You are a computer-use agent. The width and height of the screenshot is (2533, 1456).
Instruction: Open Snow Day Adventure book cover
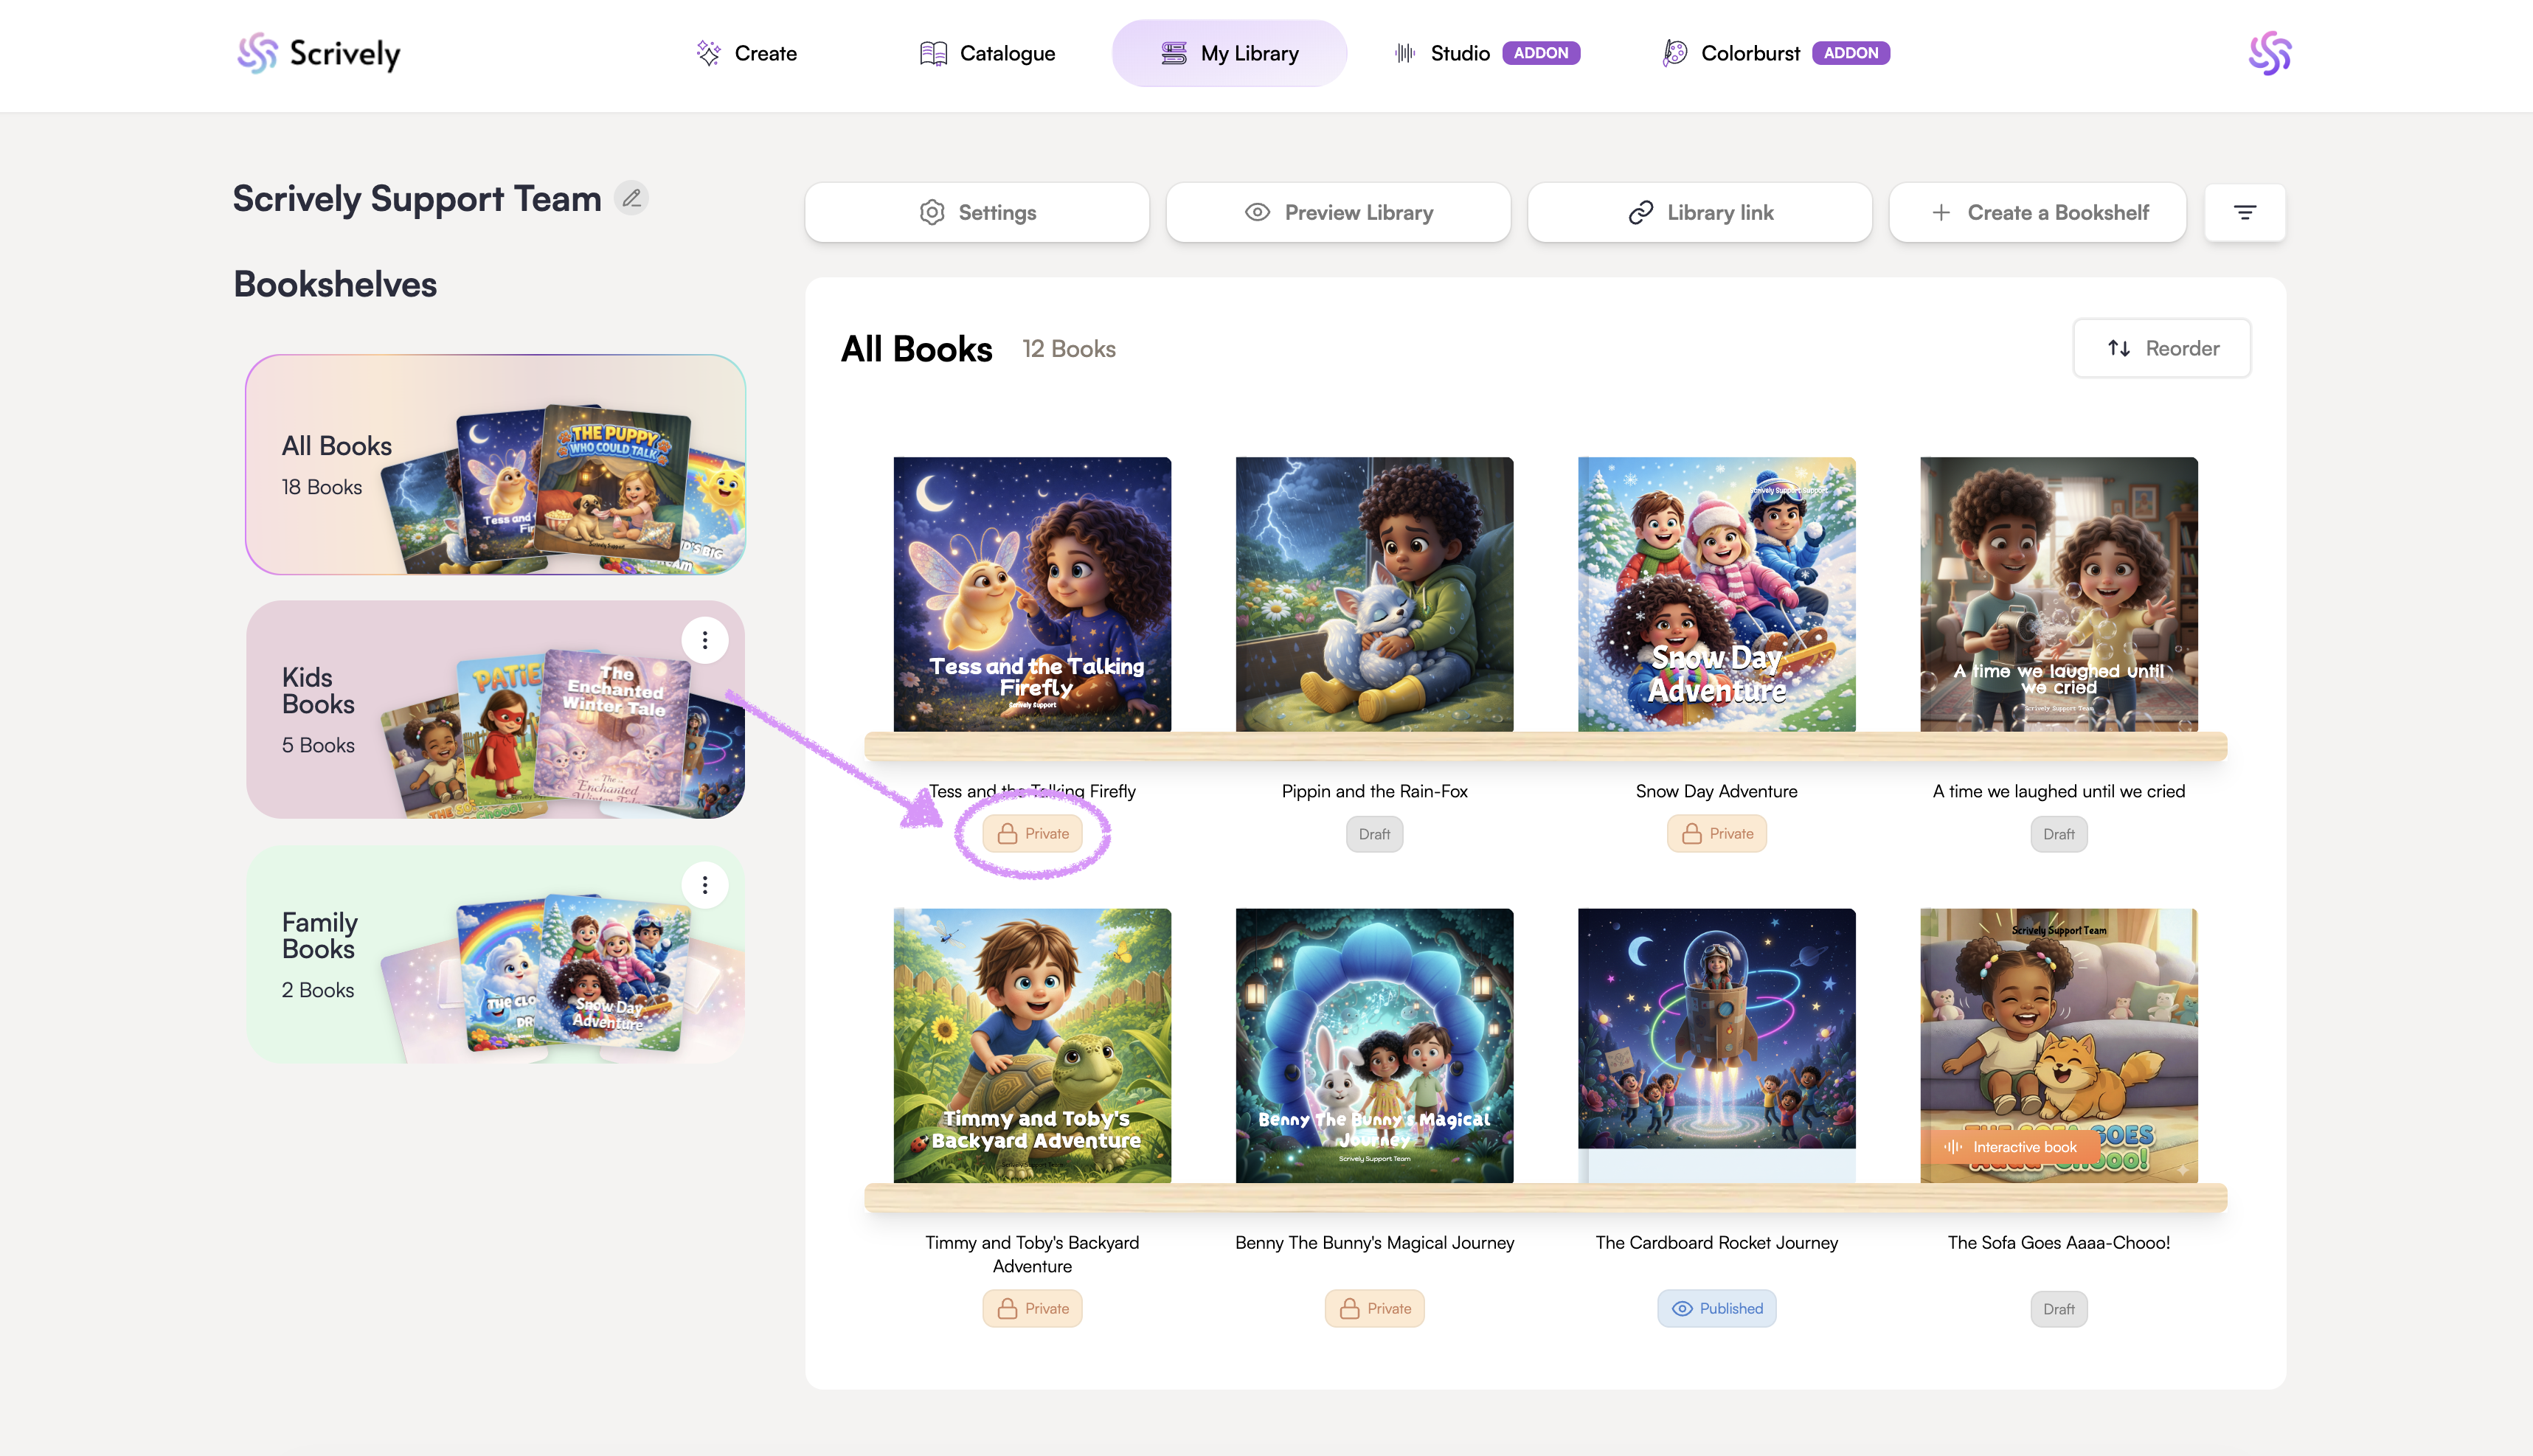click(x=1716, y=594)
